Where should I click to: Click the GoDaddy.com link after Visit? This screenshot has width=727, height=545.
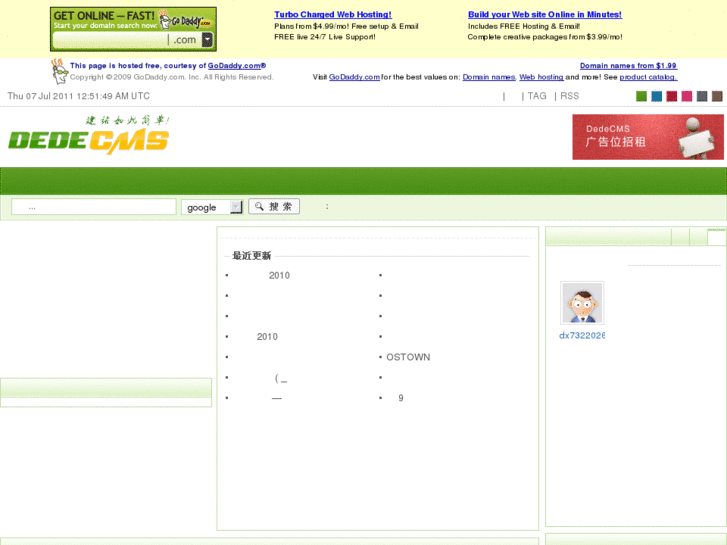coord(354,77)
